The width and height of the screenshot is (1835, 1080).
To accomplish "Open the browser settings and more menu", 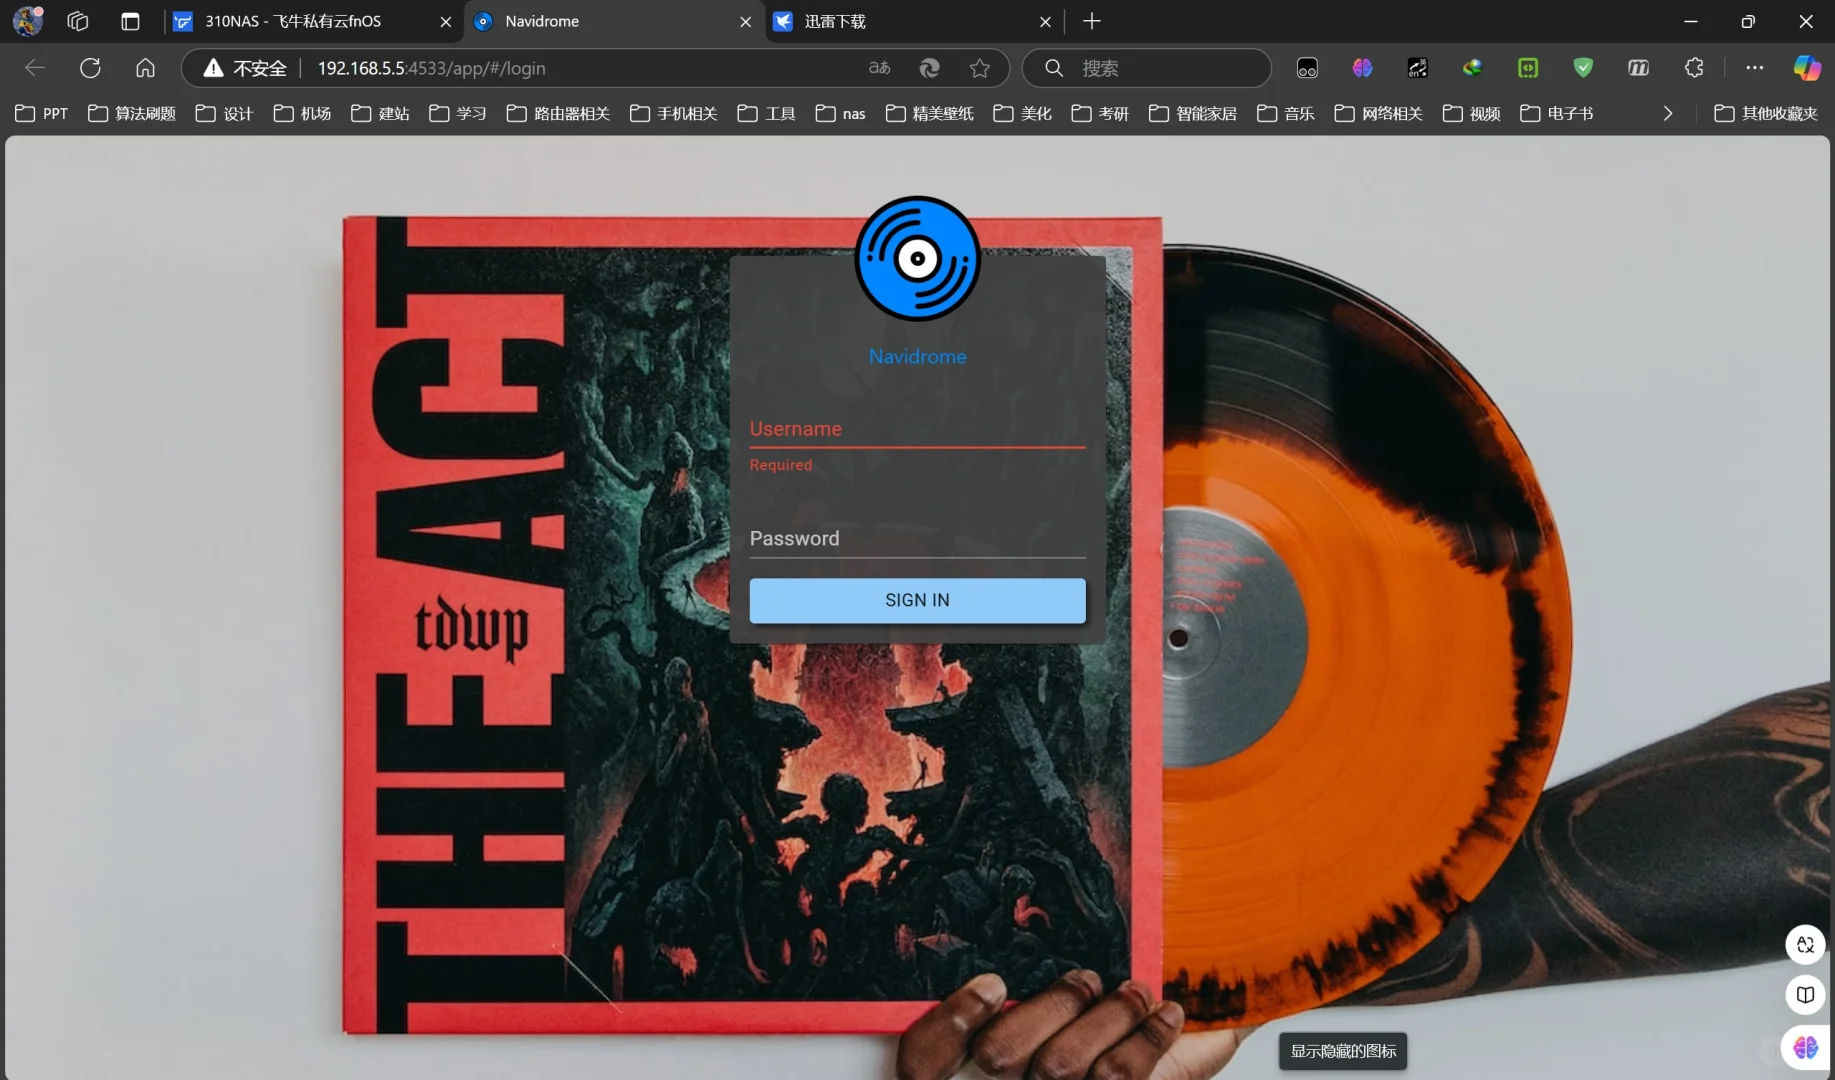I will 1754,68.
